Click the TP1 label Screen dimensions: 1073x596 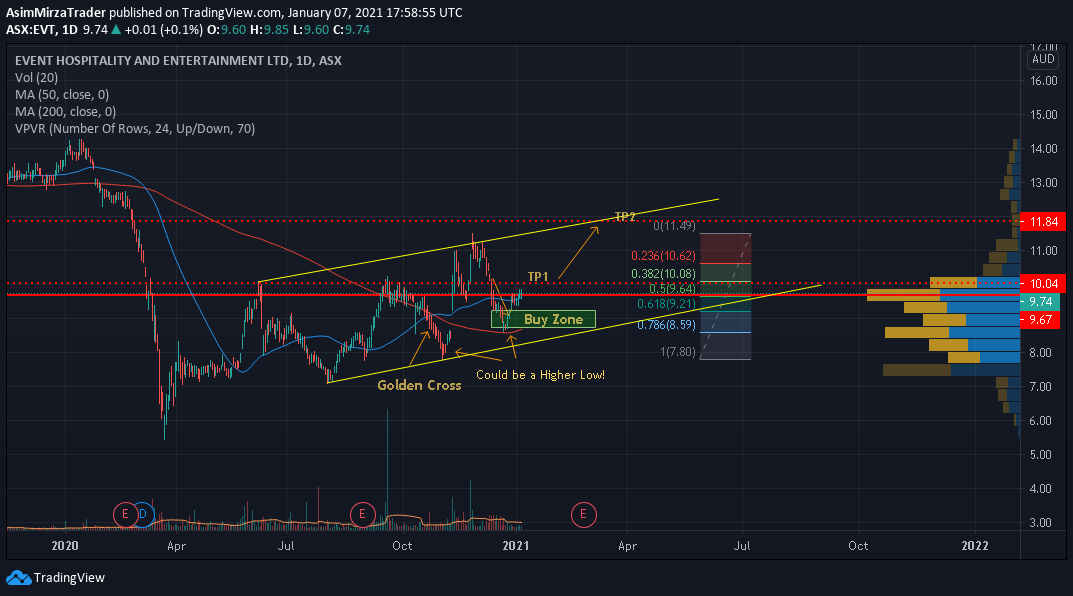538,276
